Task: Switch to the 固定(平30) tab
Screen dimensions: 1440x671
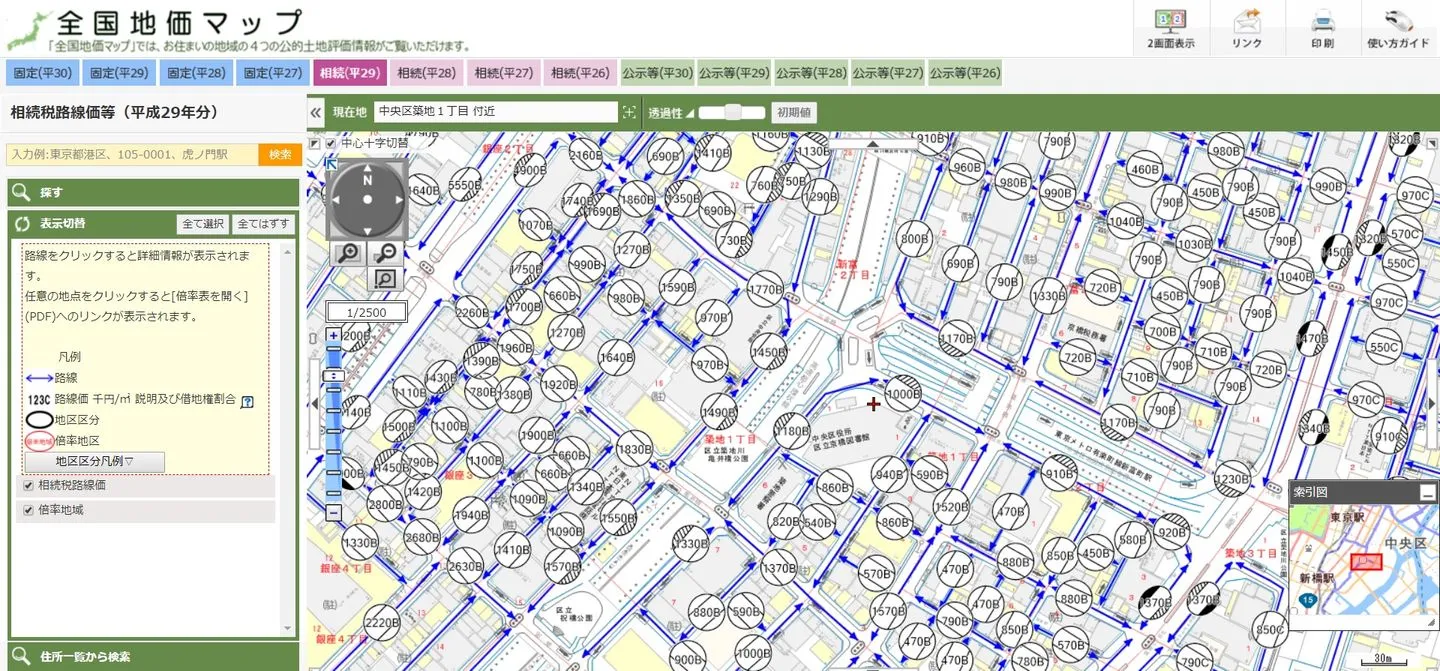Action: tap(43, 73)
